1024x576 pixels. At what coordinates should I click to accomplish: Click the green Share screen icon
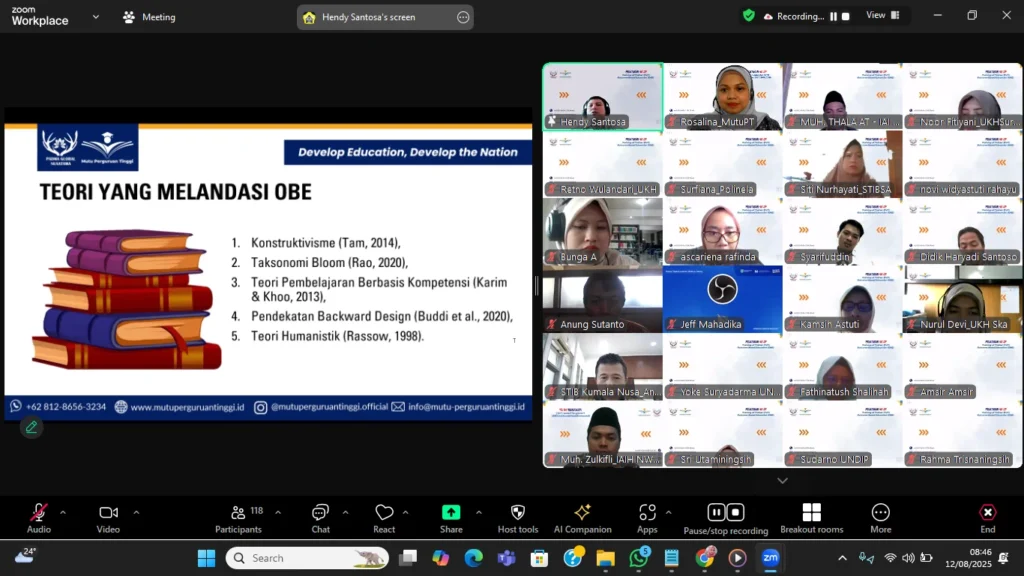tap(451, 512)
